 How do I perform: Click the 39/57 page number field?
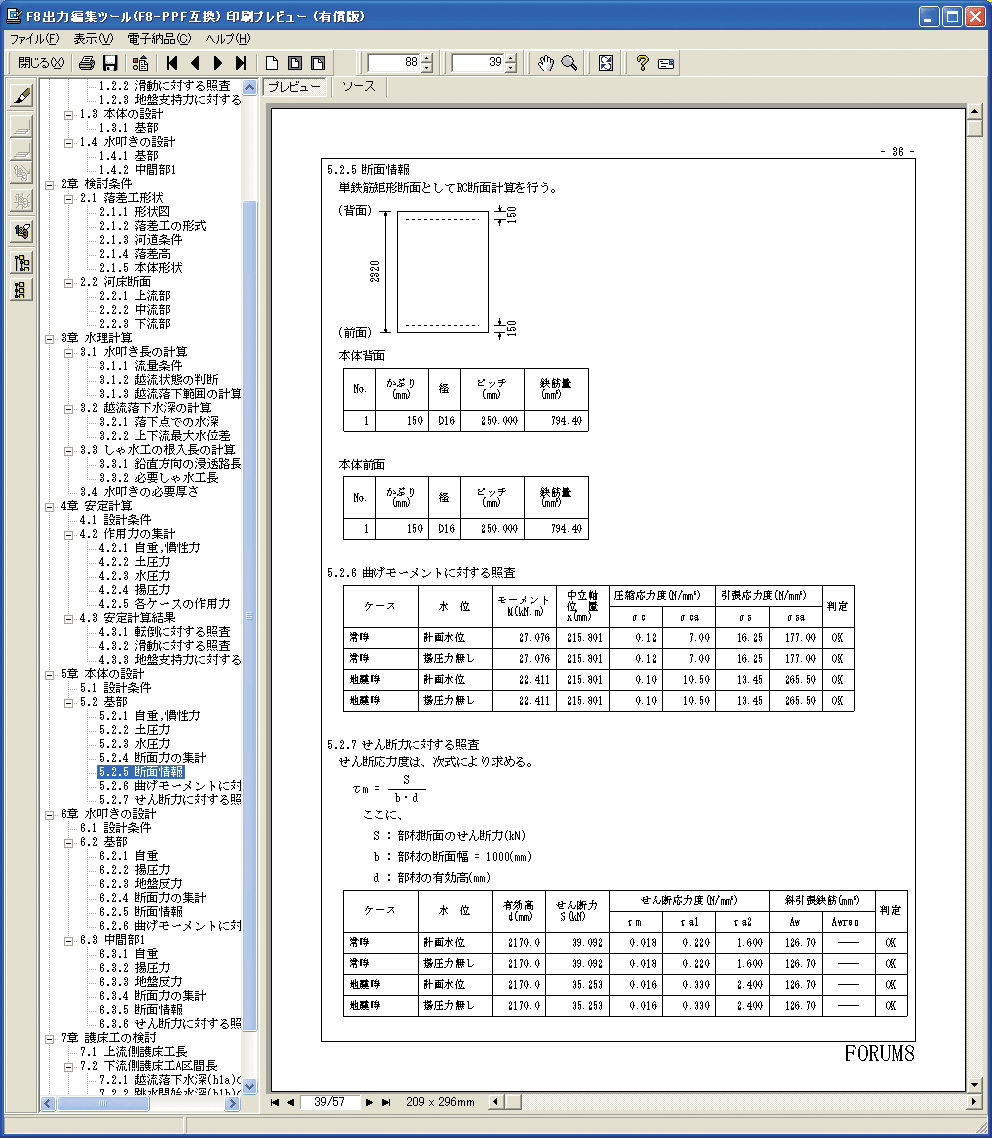click(330, 1102)
